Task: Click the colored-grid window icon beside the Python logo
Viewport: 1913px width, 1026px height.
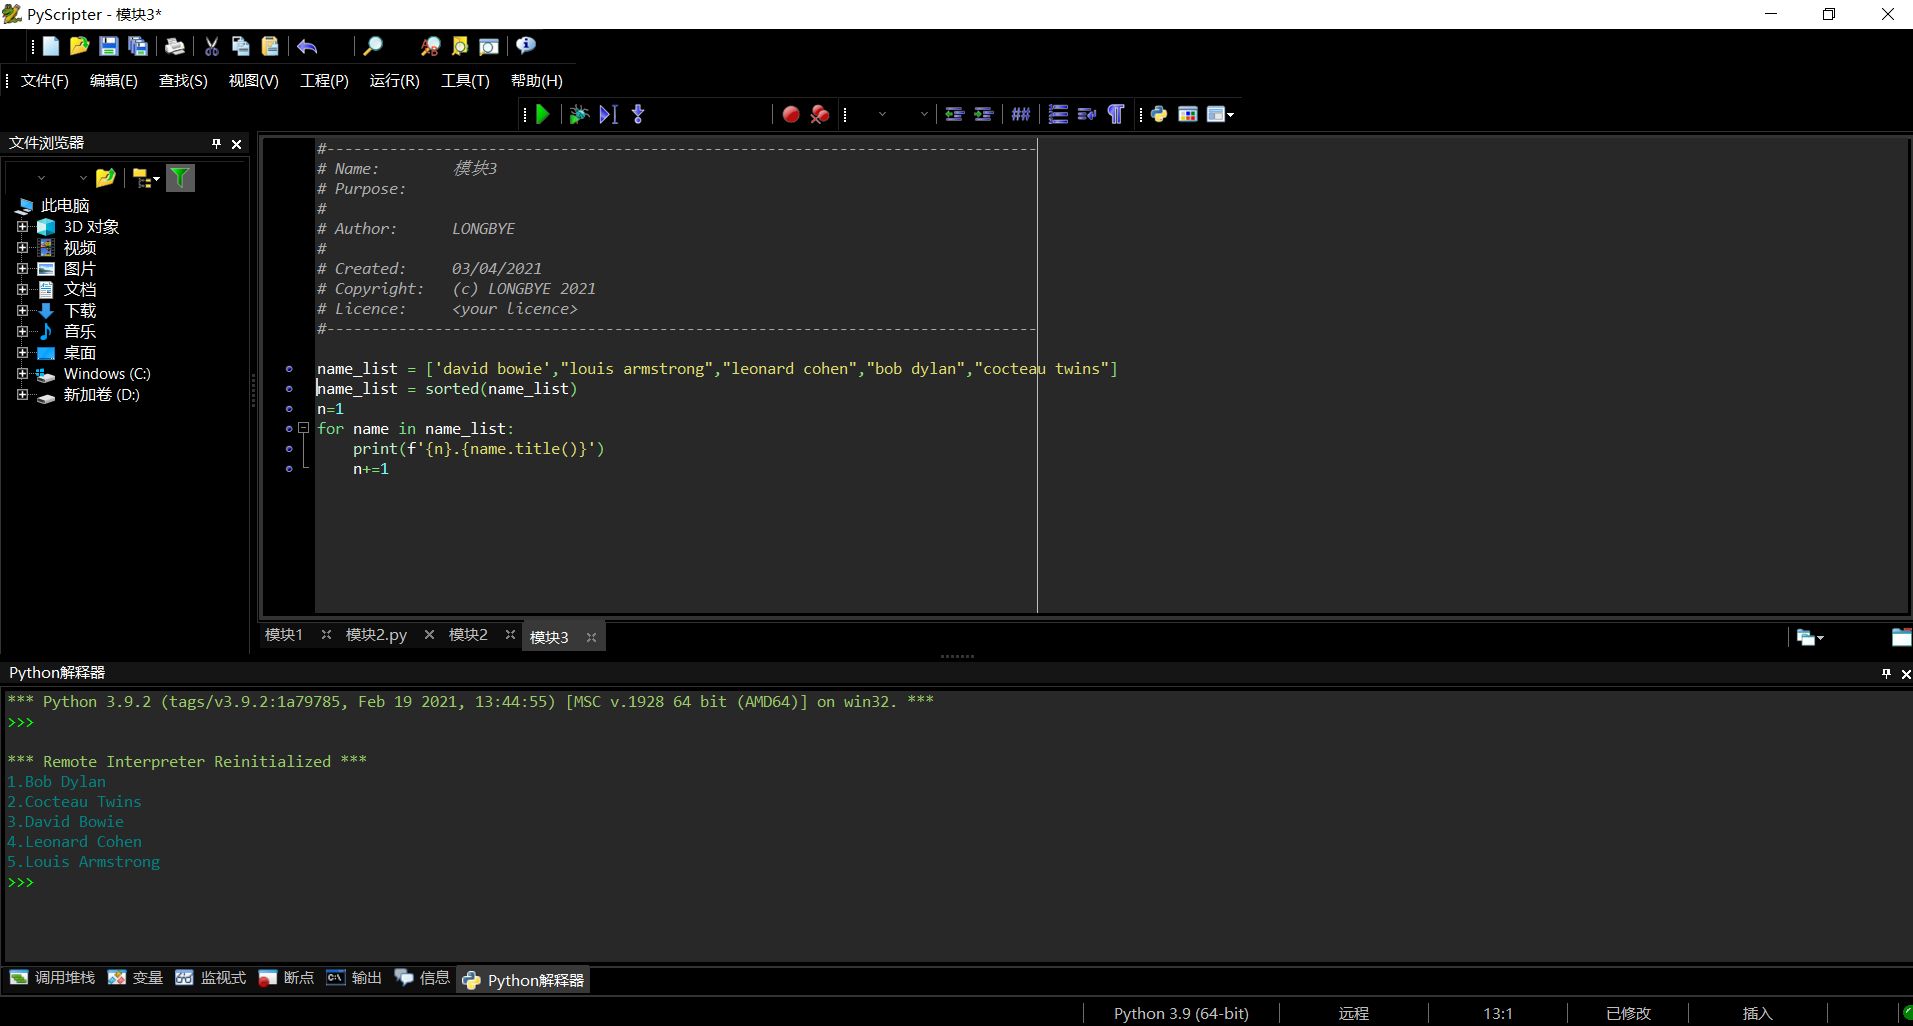Action: [x=1188, y=114]
